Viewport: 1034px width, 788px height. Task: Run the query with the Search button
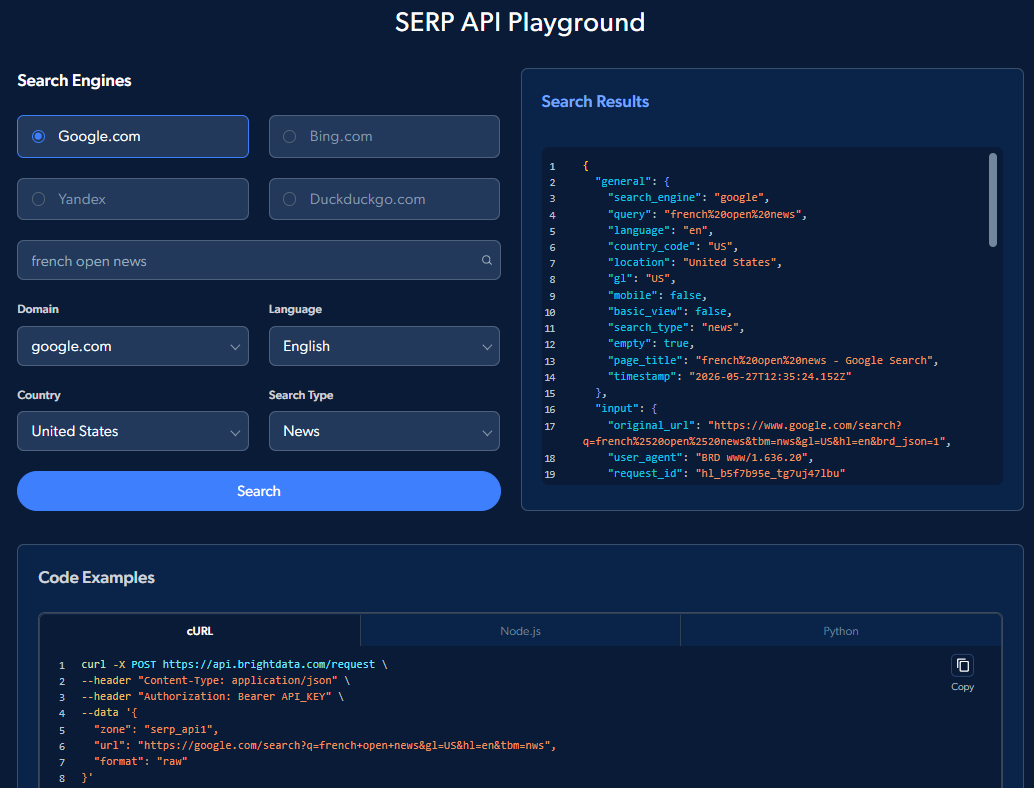(258, 491)
